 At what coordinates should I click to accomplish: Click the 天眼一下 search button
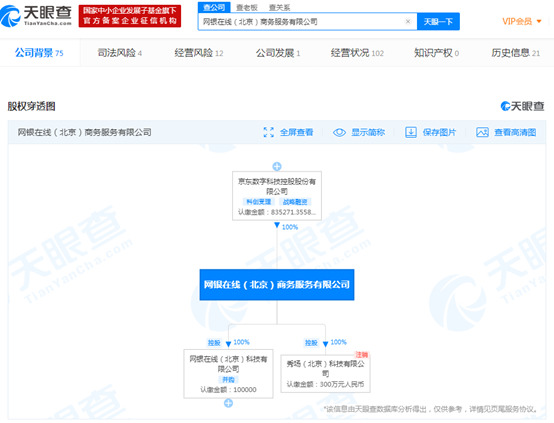(438, 22)
